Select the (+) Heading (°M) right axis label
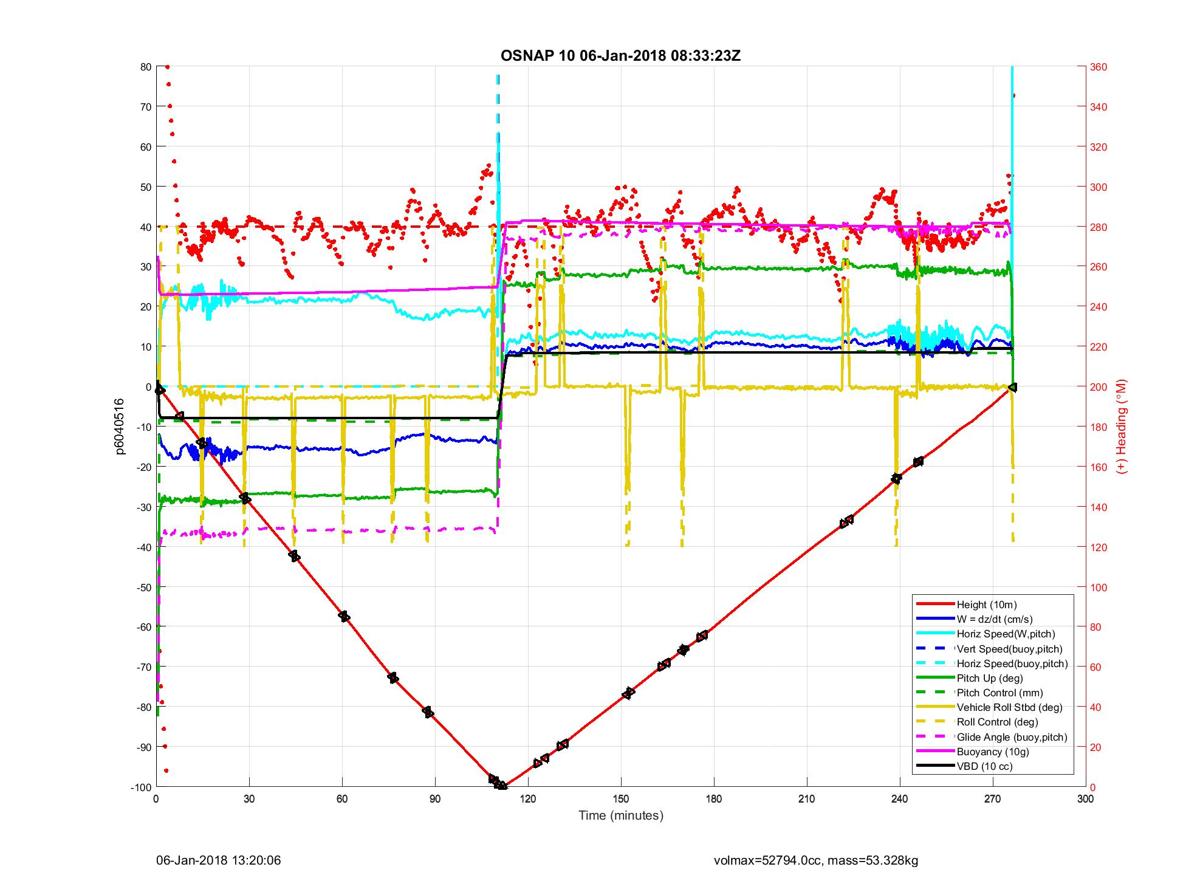Screen dimensions: 1200x885 coord(1122,426)
